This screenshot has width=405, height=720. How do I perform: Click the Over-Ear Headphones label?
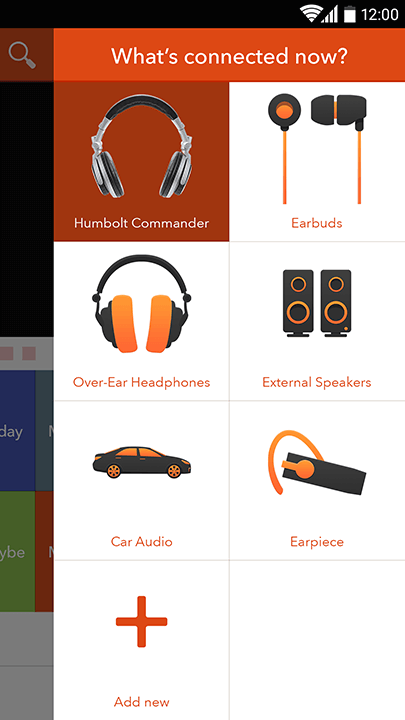pos(141,382)
